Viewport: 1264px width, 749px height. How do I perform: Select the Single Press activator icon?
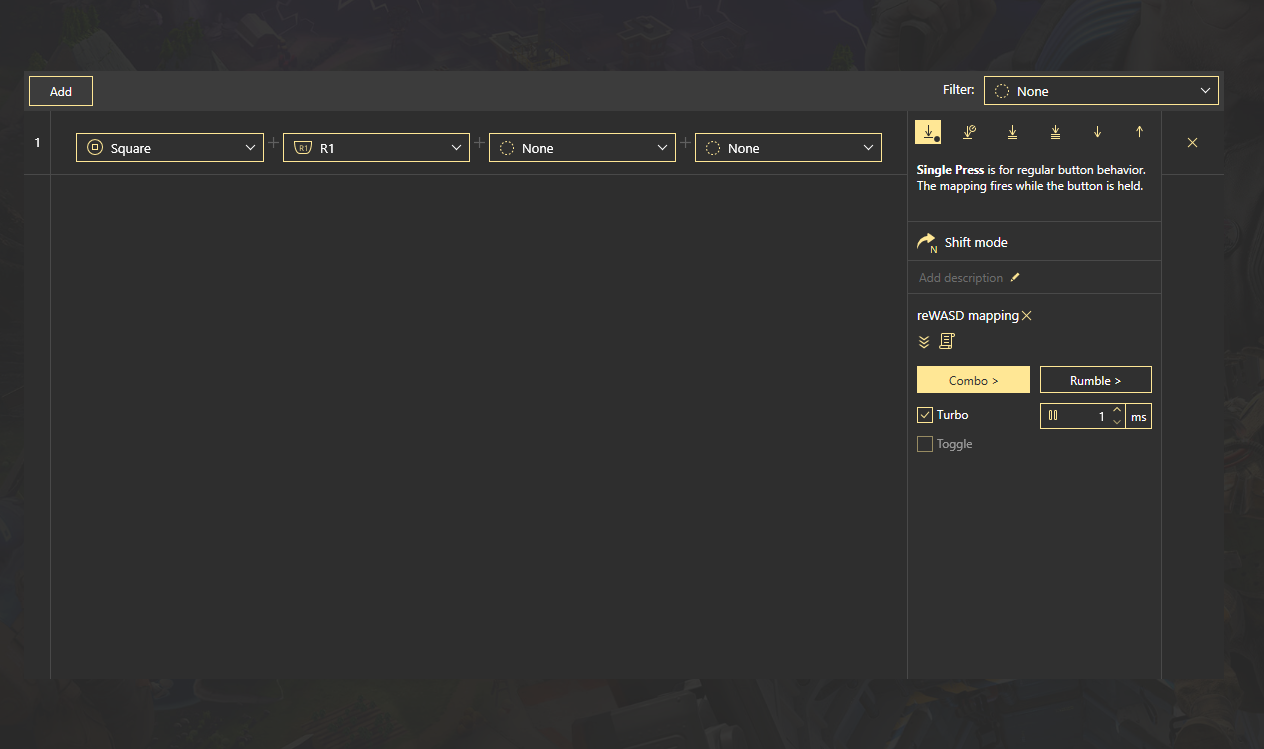coord(928,132)
